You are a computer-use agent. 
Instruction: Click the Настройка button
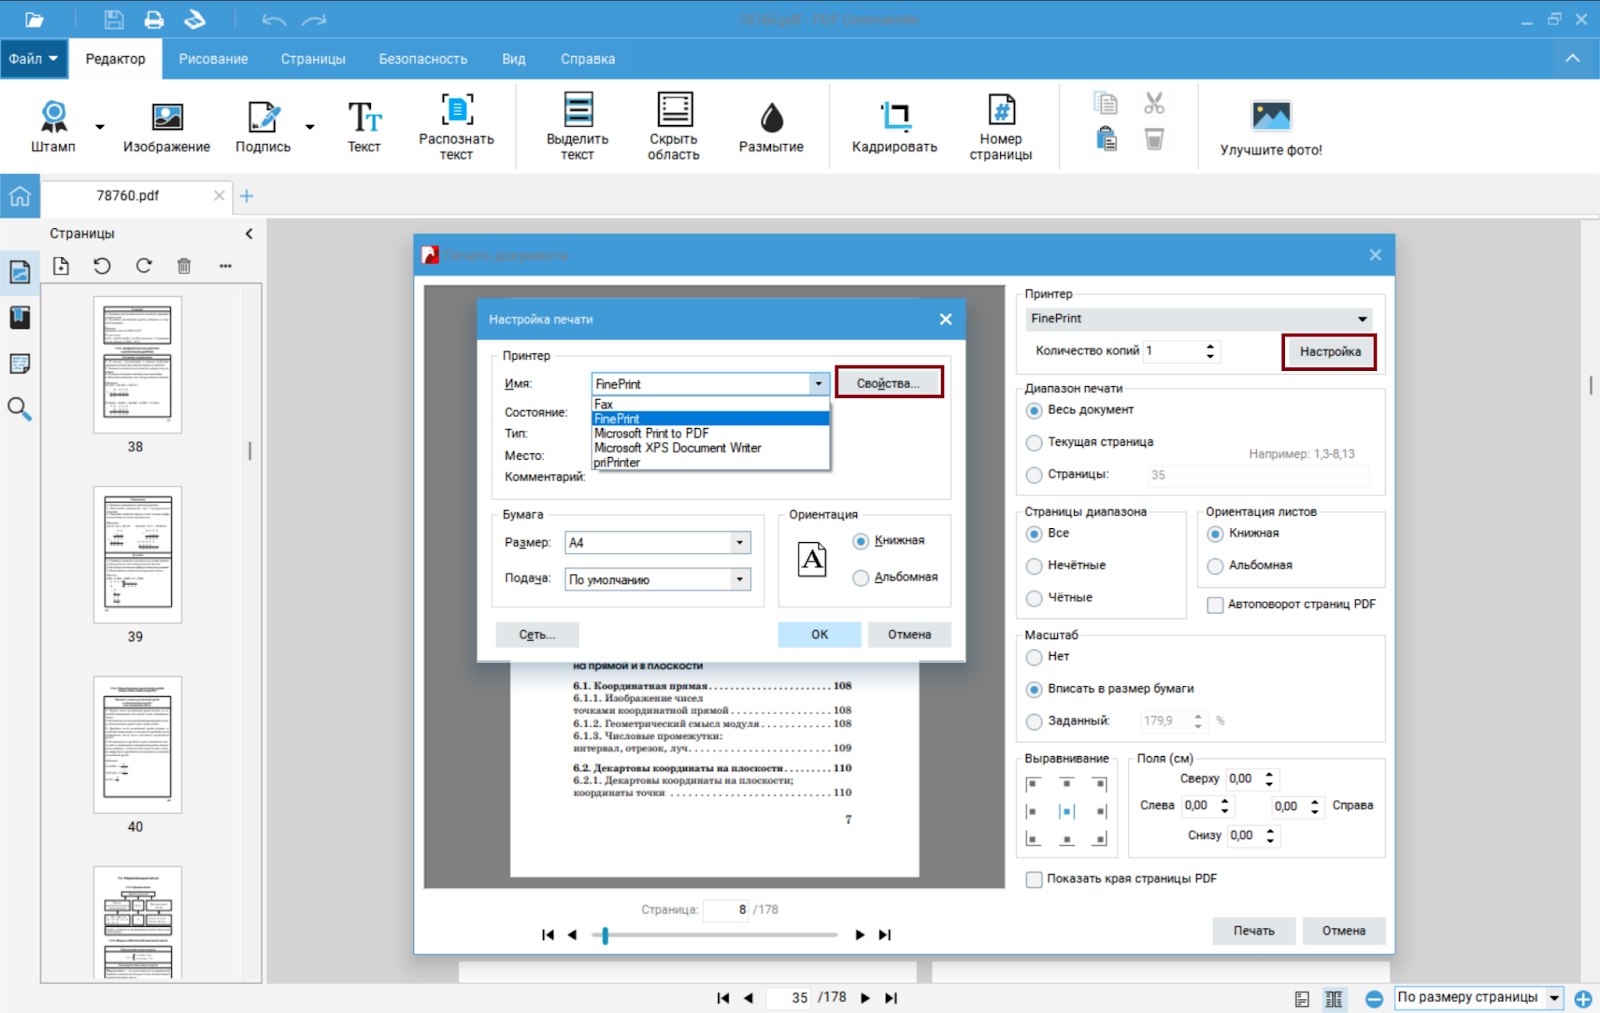1330,352
